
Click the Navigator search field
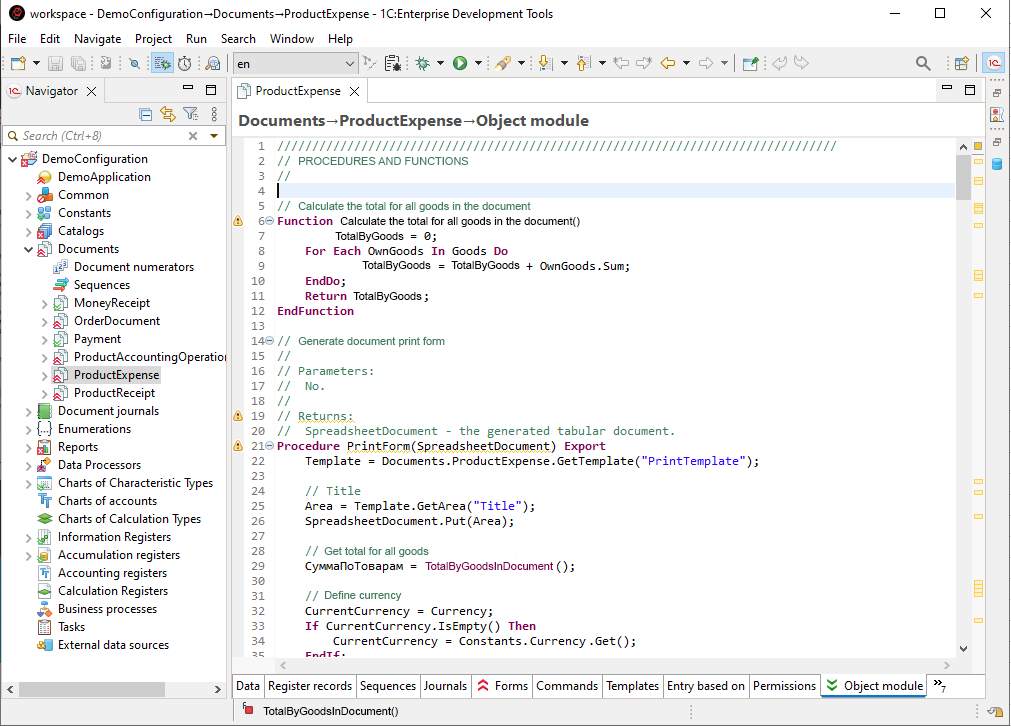pyautogui.click(x=100, y=136)
